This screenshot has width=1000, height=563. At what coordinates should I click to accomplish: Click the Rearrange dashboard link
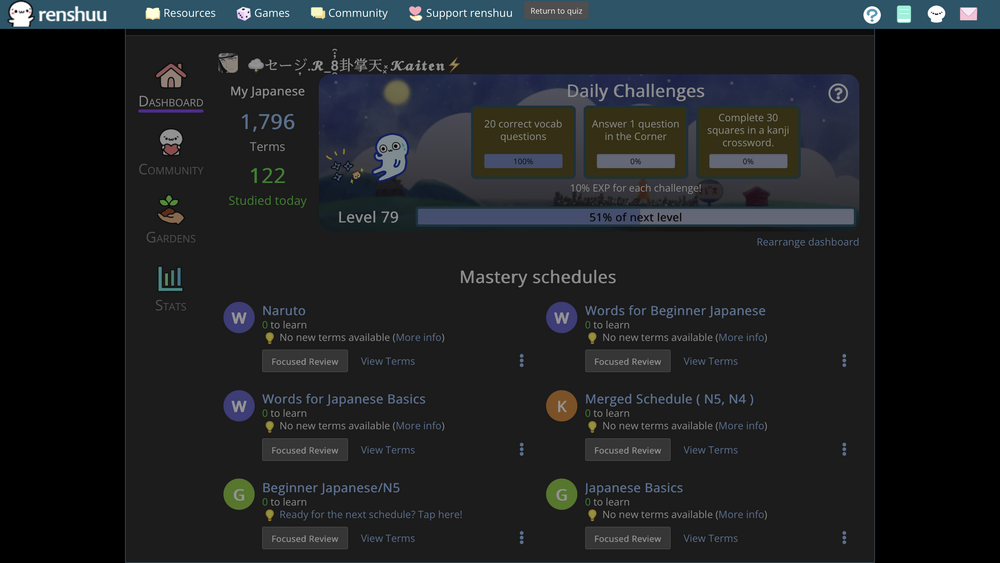coord(807,242)
